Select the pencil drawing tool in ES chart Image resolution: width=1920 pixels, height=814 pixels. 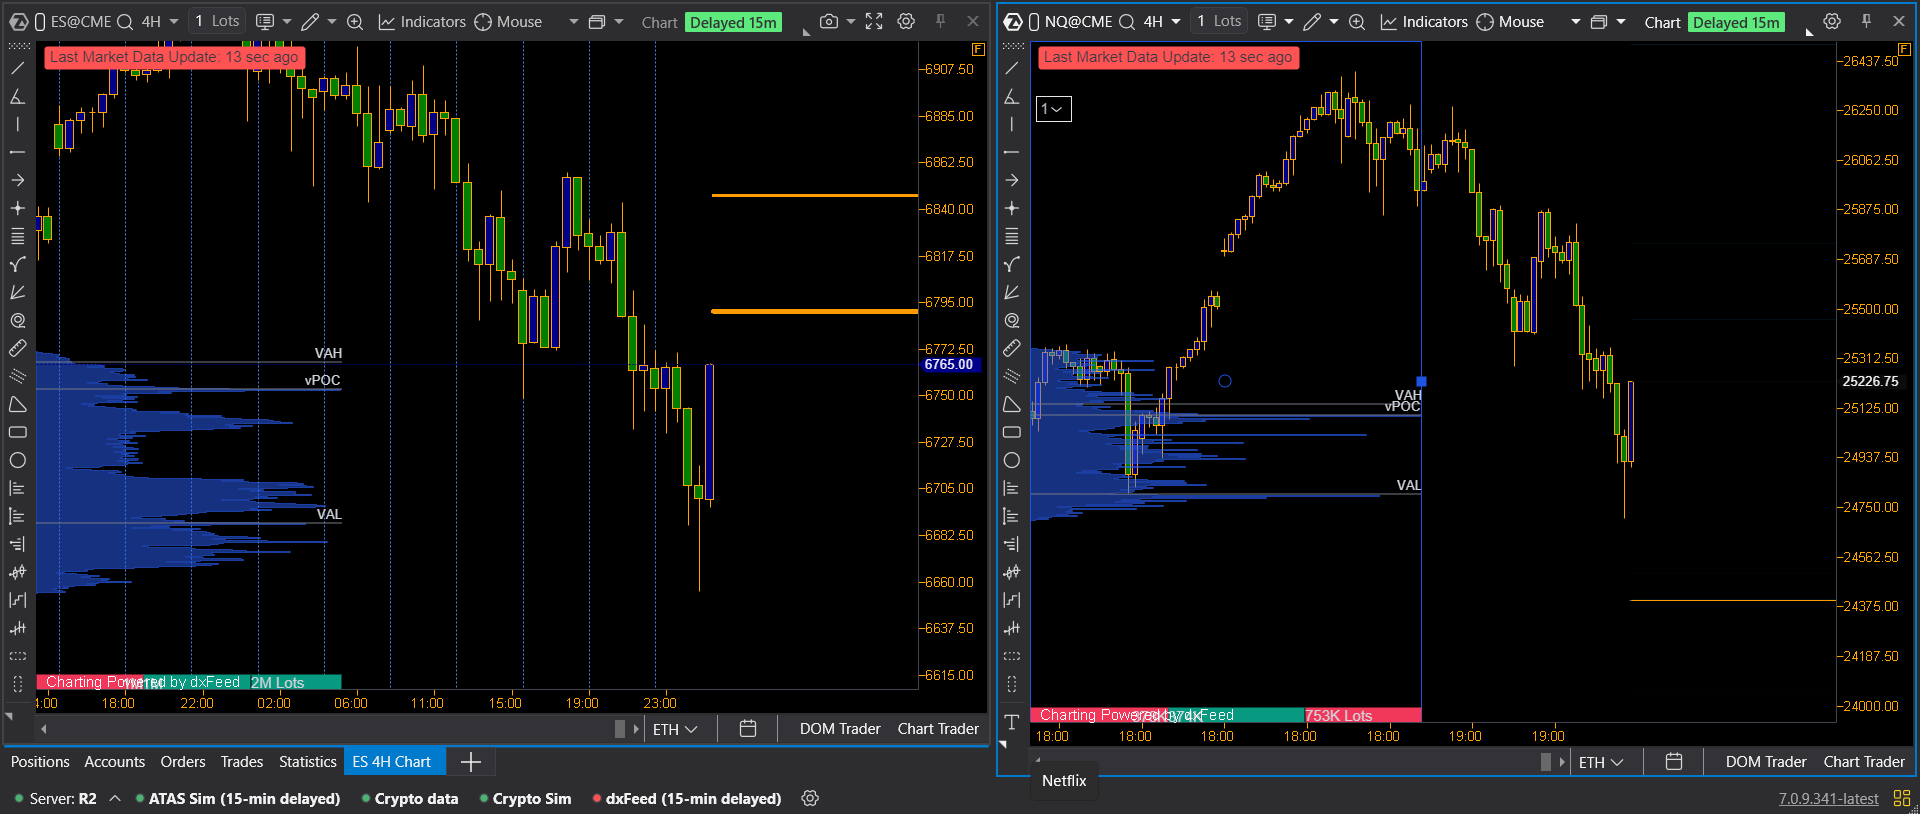click(311, 22)
